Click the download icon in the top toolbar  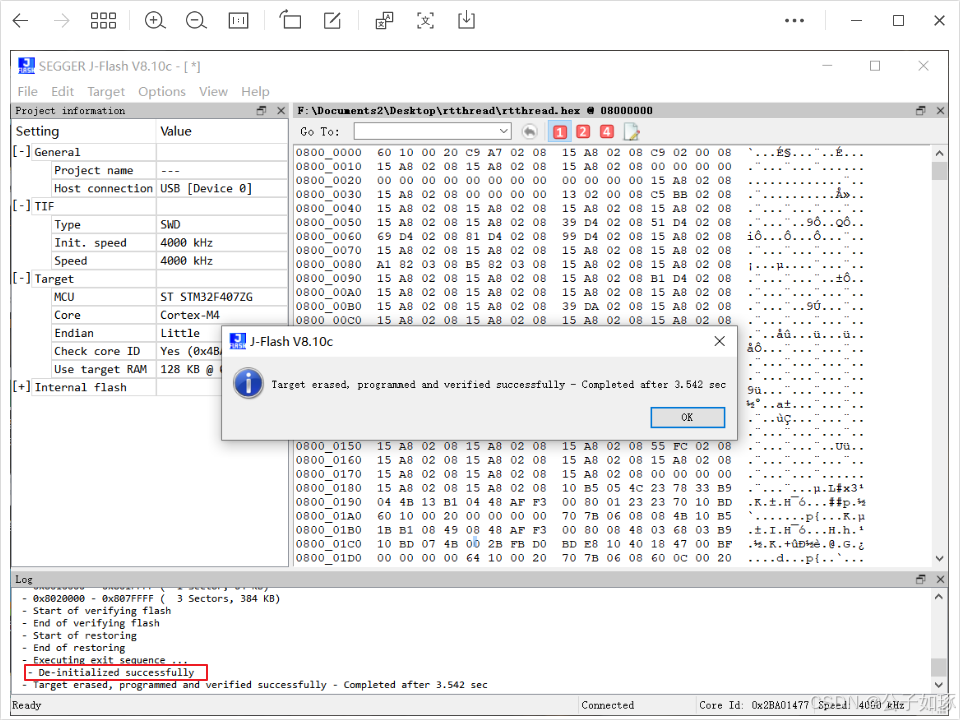pyautogui.click(x=466, y=20)
